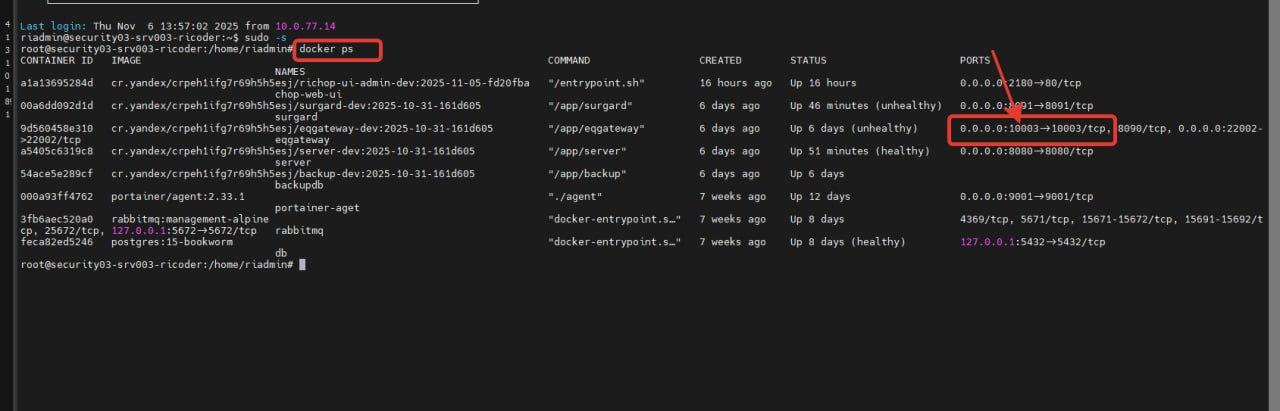Click container ID 9d560458e310
Image resolution: width=1280 pixels, height=411 pixels.
click(56, 128)
